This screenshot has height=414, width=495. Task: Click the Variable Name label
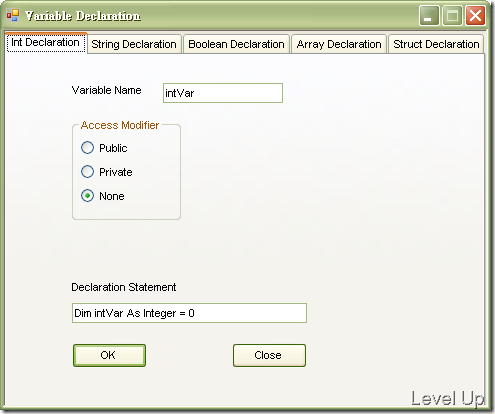[x=106, y=90]
